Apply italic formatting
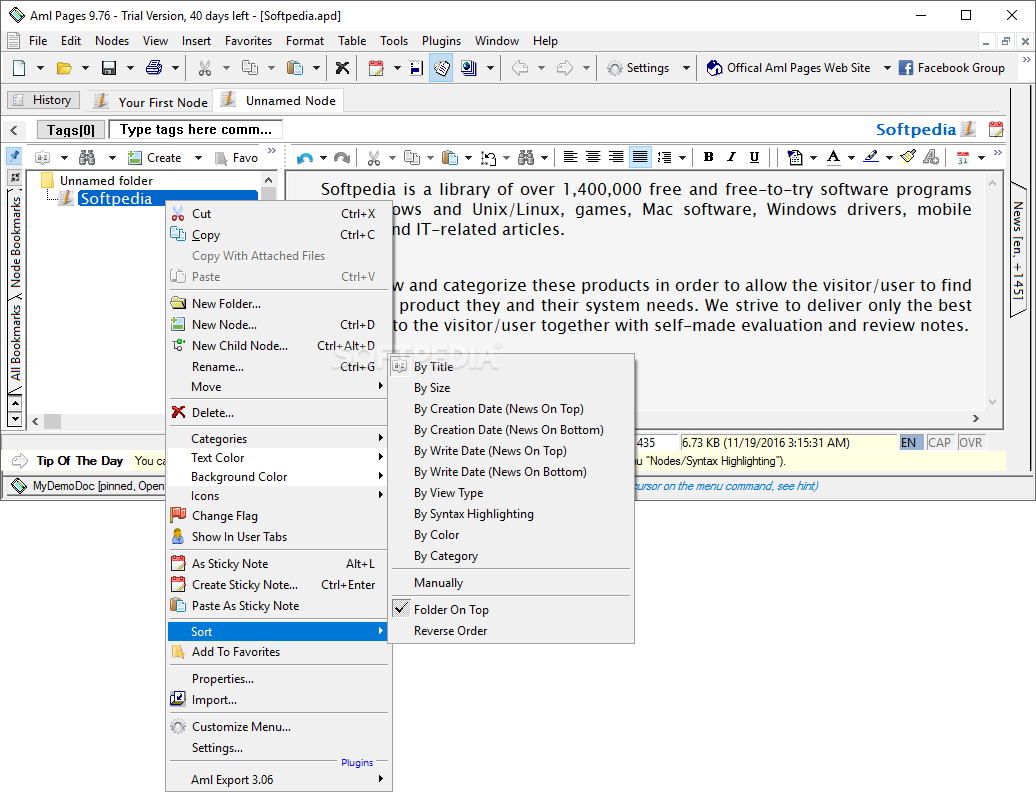 click(x=731, y=157)
